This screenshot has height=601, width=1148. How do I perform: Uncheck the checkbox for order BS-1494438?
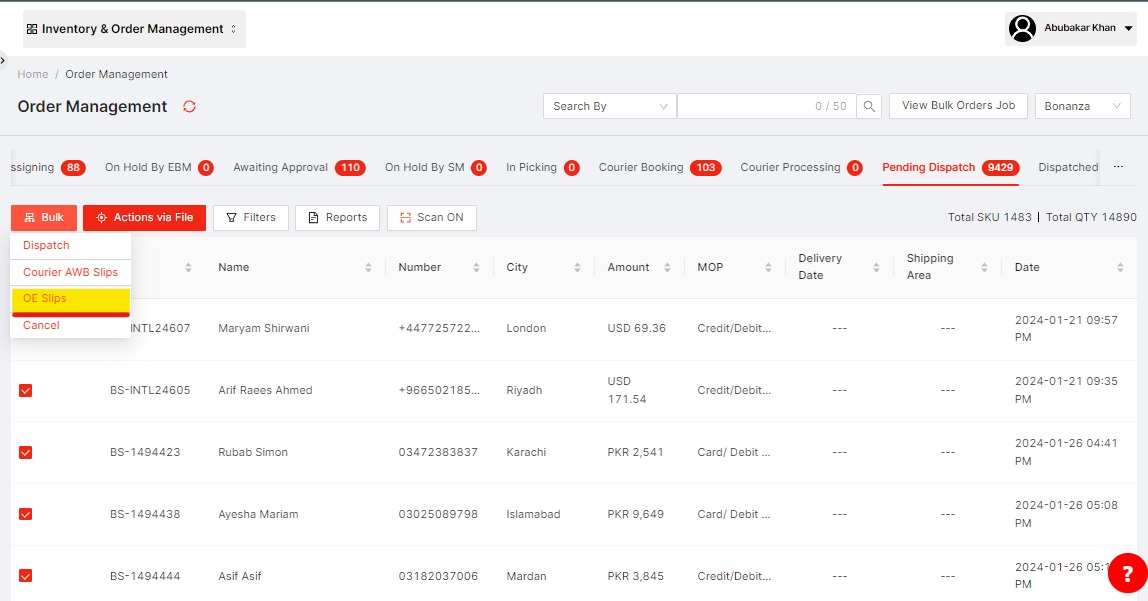coord(26,514)
